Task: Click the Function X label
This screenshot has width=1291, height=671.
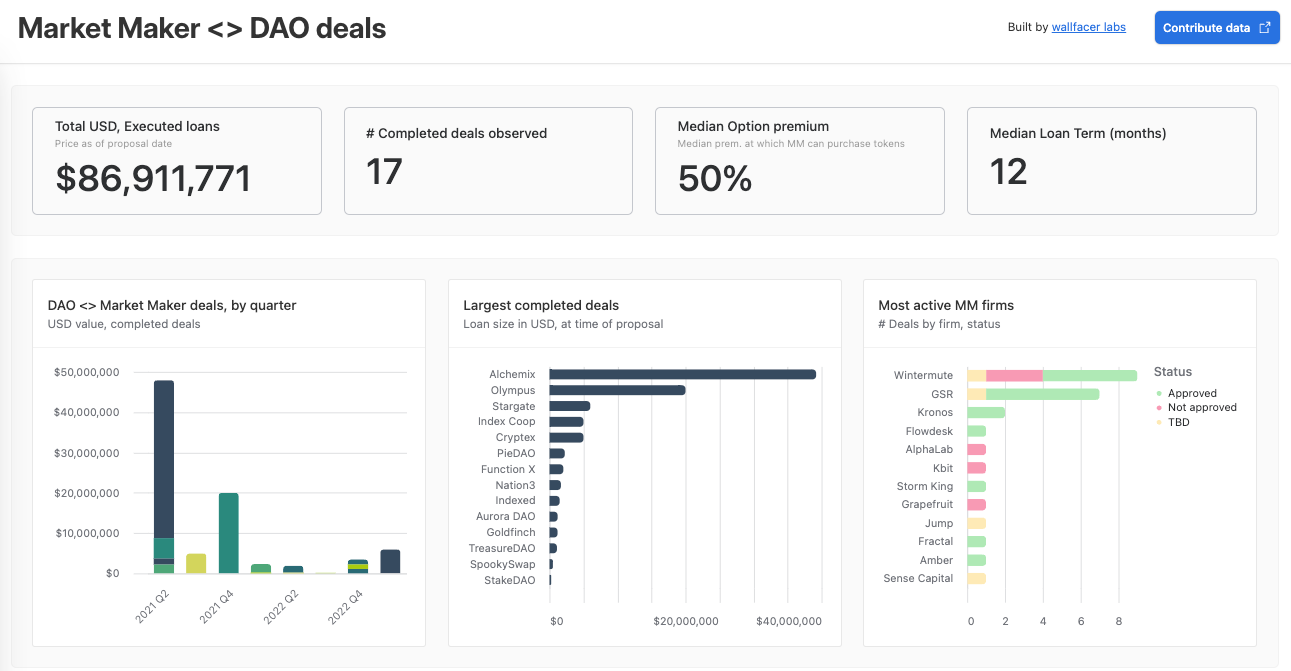Action: click(x=508, y=469)
